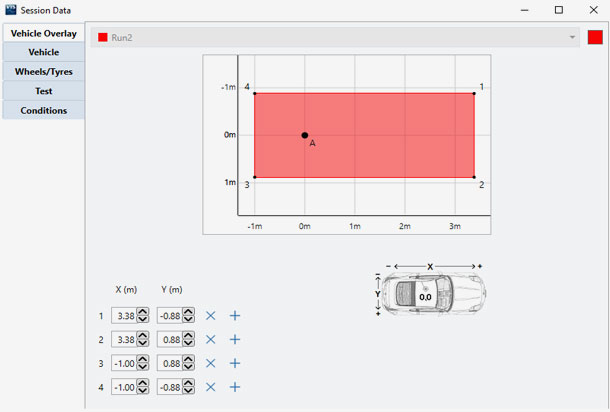The width and height of the screenshot is (610, 412).
Task: Delete point 3 with its X icon
Action: coord(211,364)
